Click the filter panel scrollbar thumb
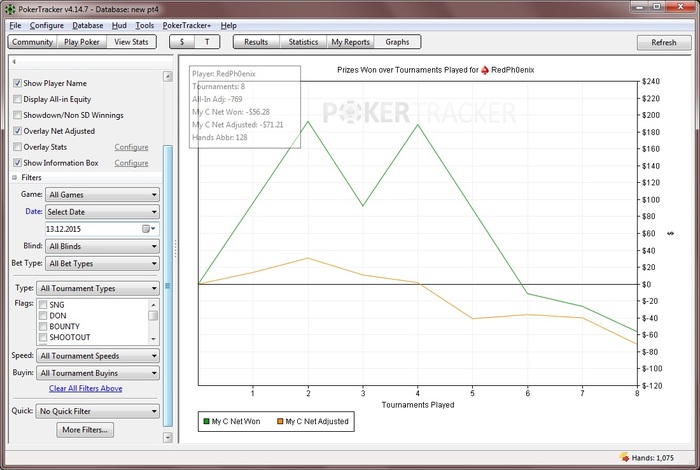Image resolution: width=700 pixels, height=470 pixels. click(168, 286)
